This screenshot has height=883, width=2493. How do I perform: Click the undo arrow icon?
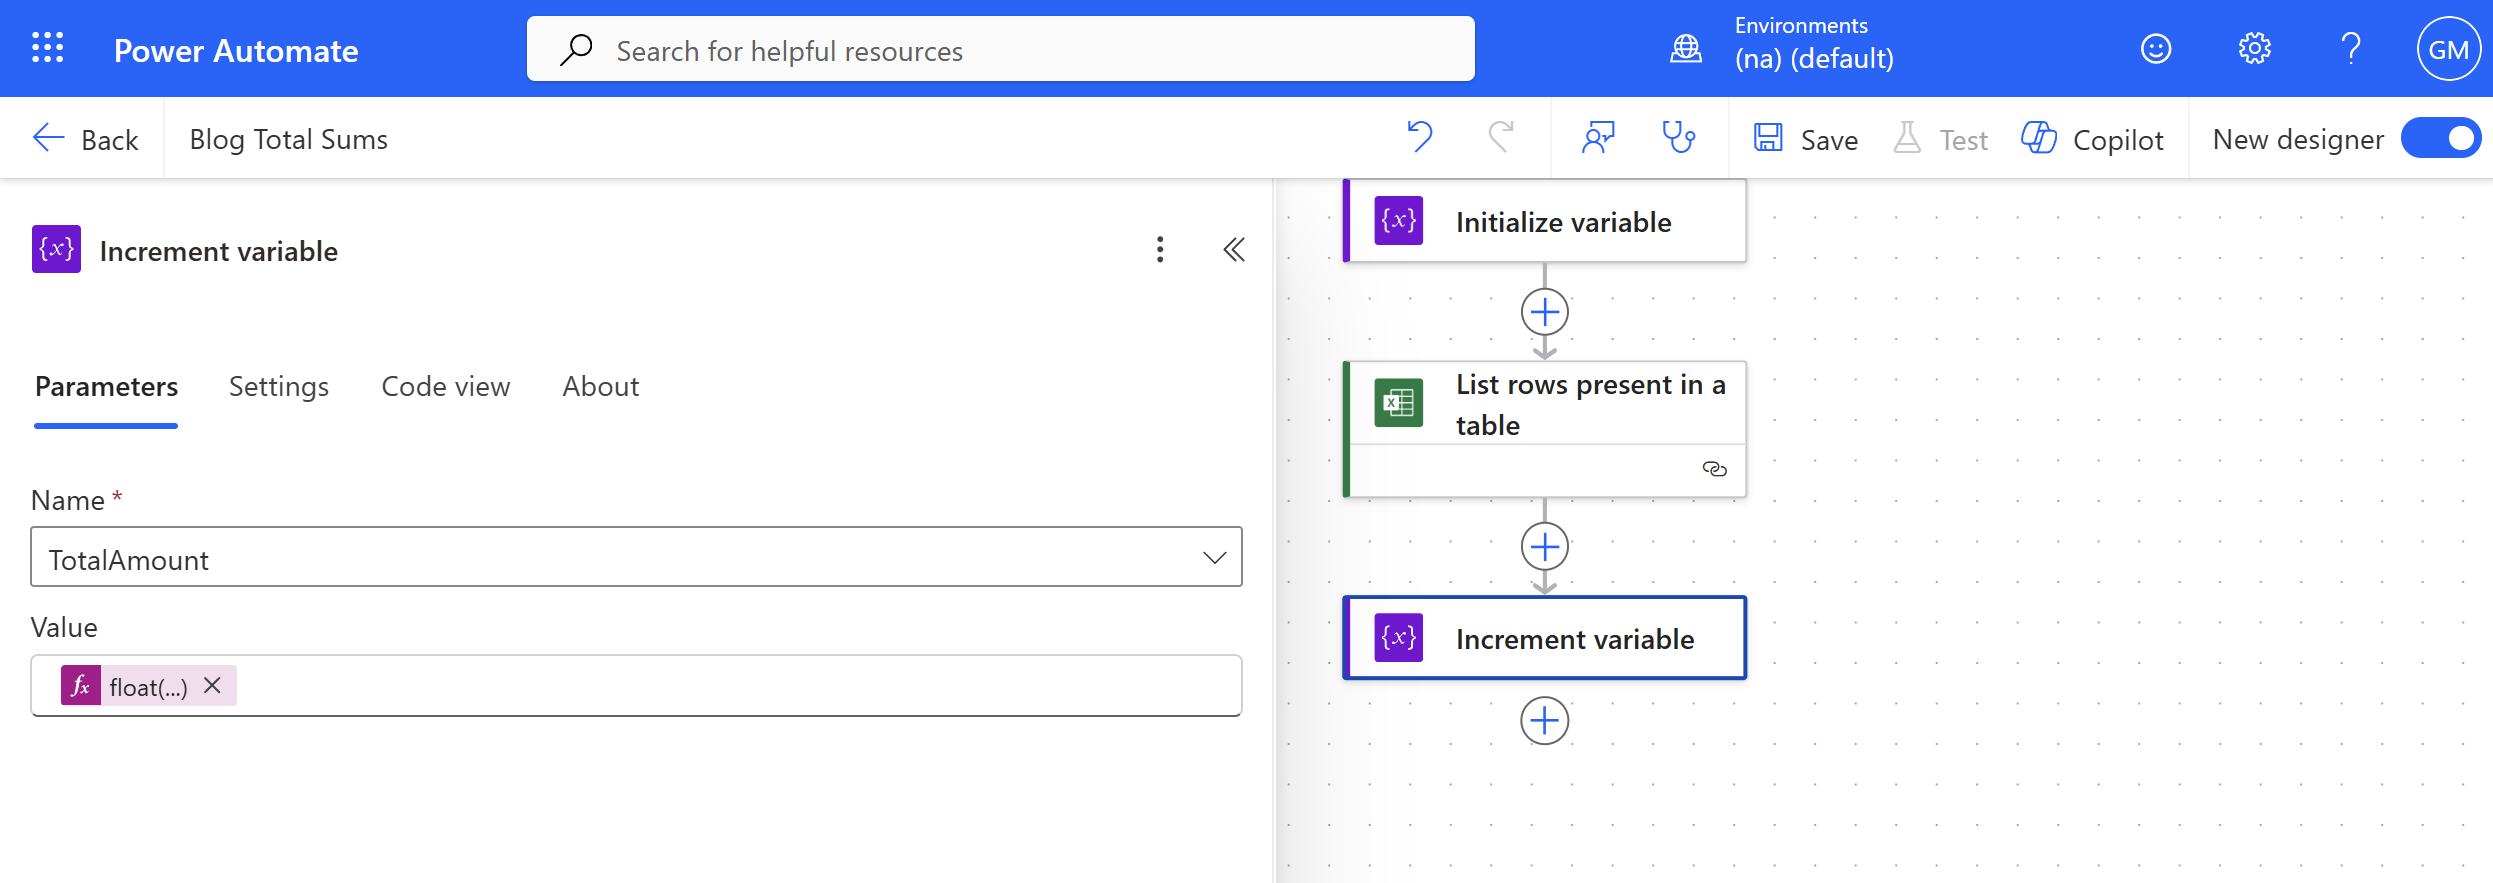pos(1420,138)
